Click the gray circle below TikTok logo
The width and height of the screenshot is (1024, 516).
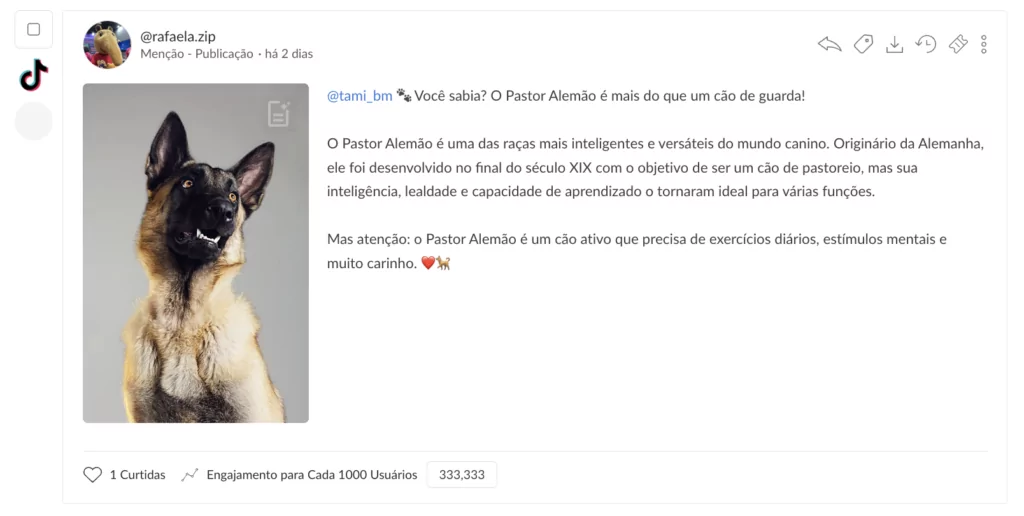point(33,121)
